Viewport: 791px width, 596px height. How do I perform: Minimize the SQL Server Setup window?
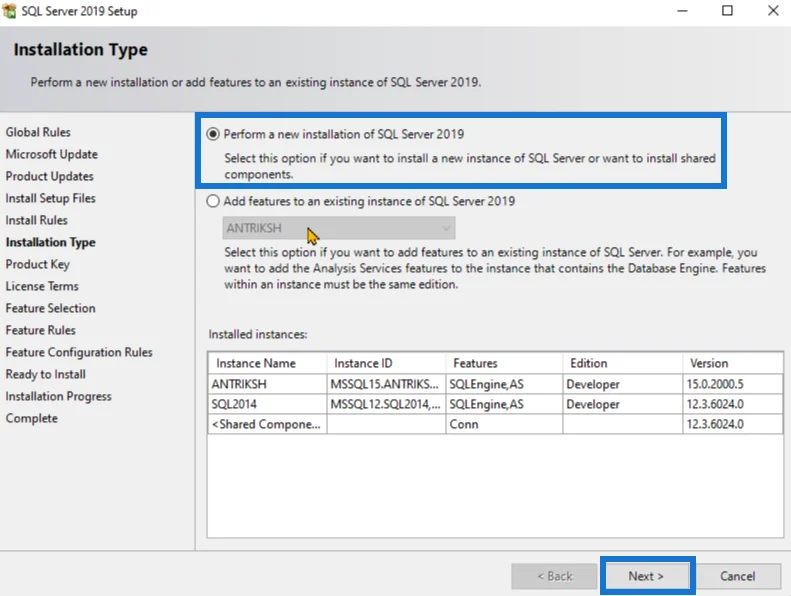682,11
